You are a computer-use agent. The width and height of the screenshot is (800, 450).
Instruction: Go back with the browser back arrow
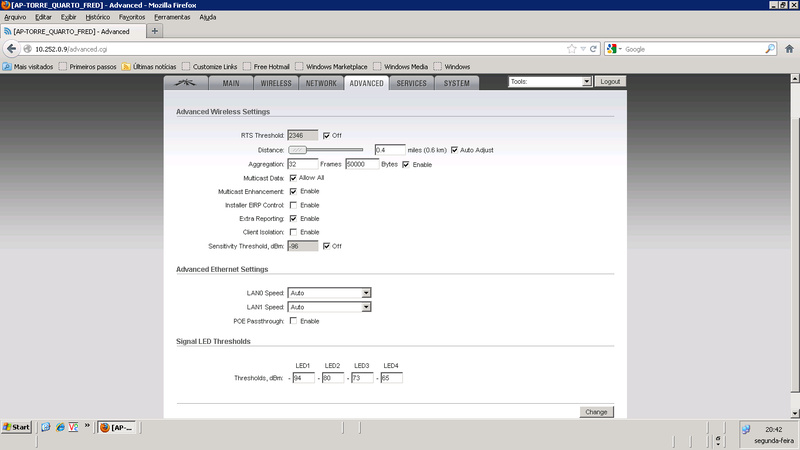pos(11,49)
